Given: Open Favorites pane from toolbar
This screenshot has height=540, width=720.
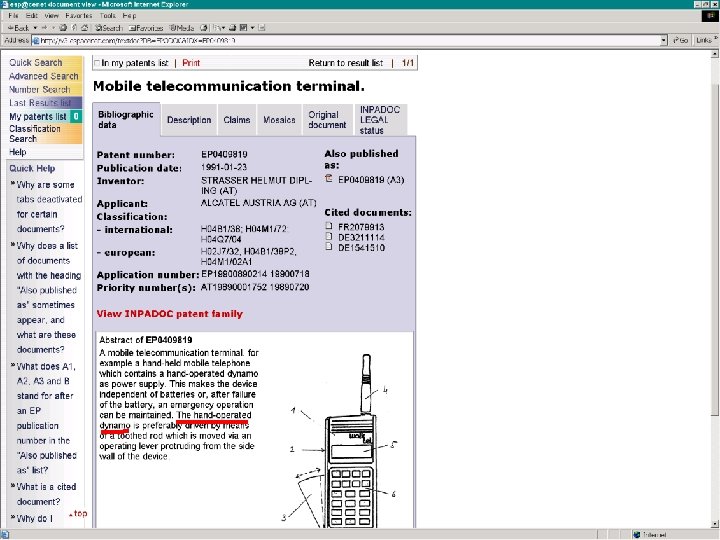Looking at the screenshot, I should pos(146,28).
